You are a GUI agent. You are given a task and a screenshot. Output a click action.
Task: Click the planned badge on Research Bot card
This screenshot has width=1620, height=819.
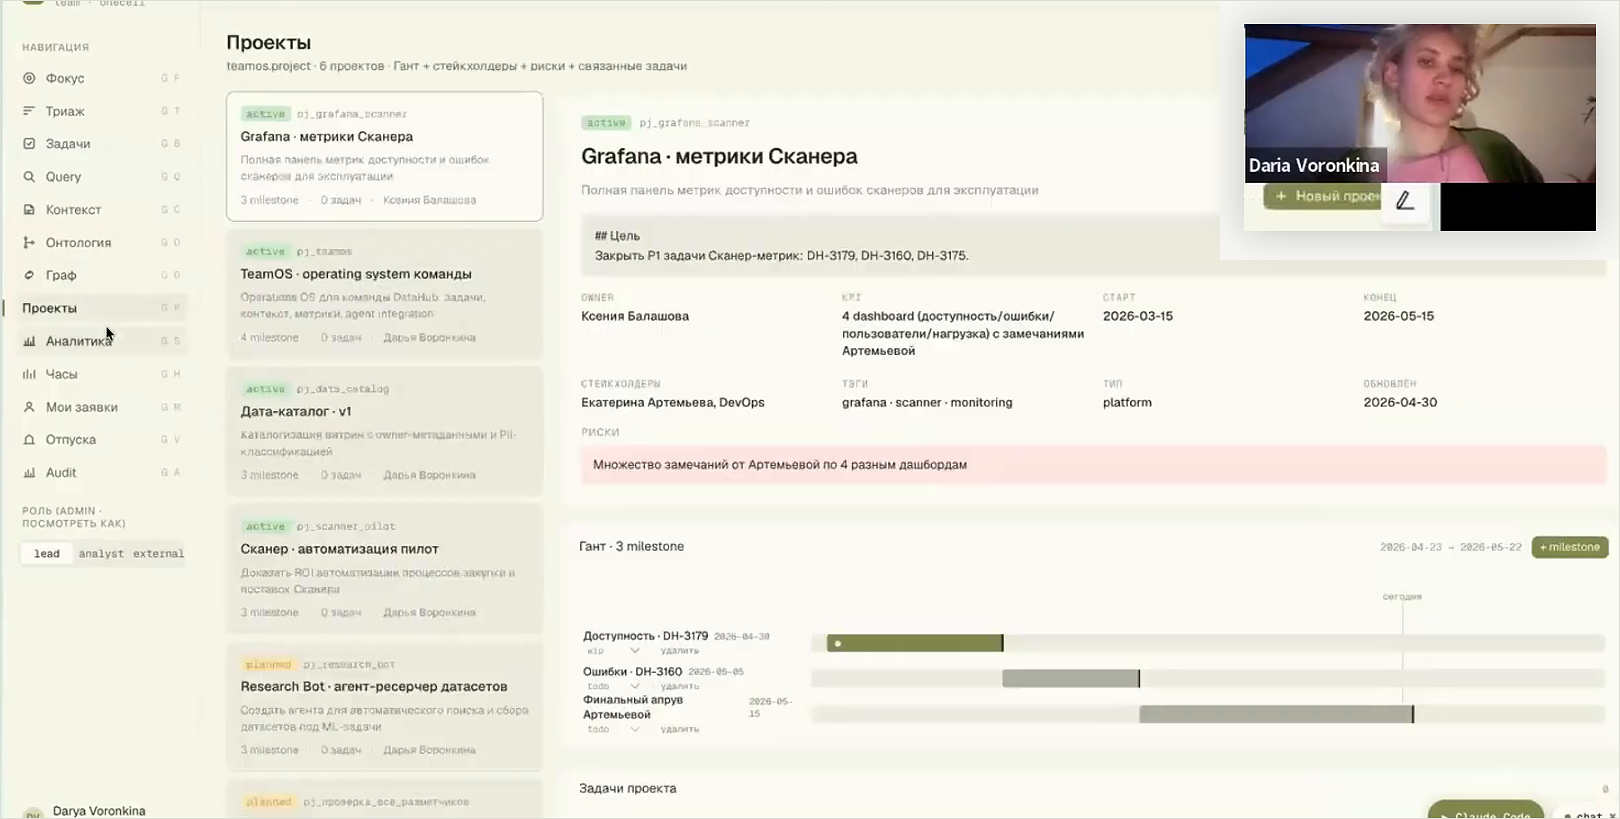coord(268,664)
